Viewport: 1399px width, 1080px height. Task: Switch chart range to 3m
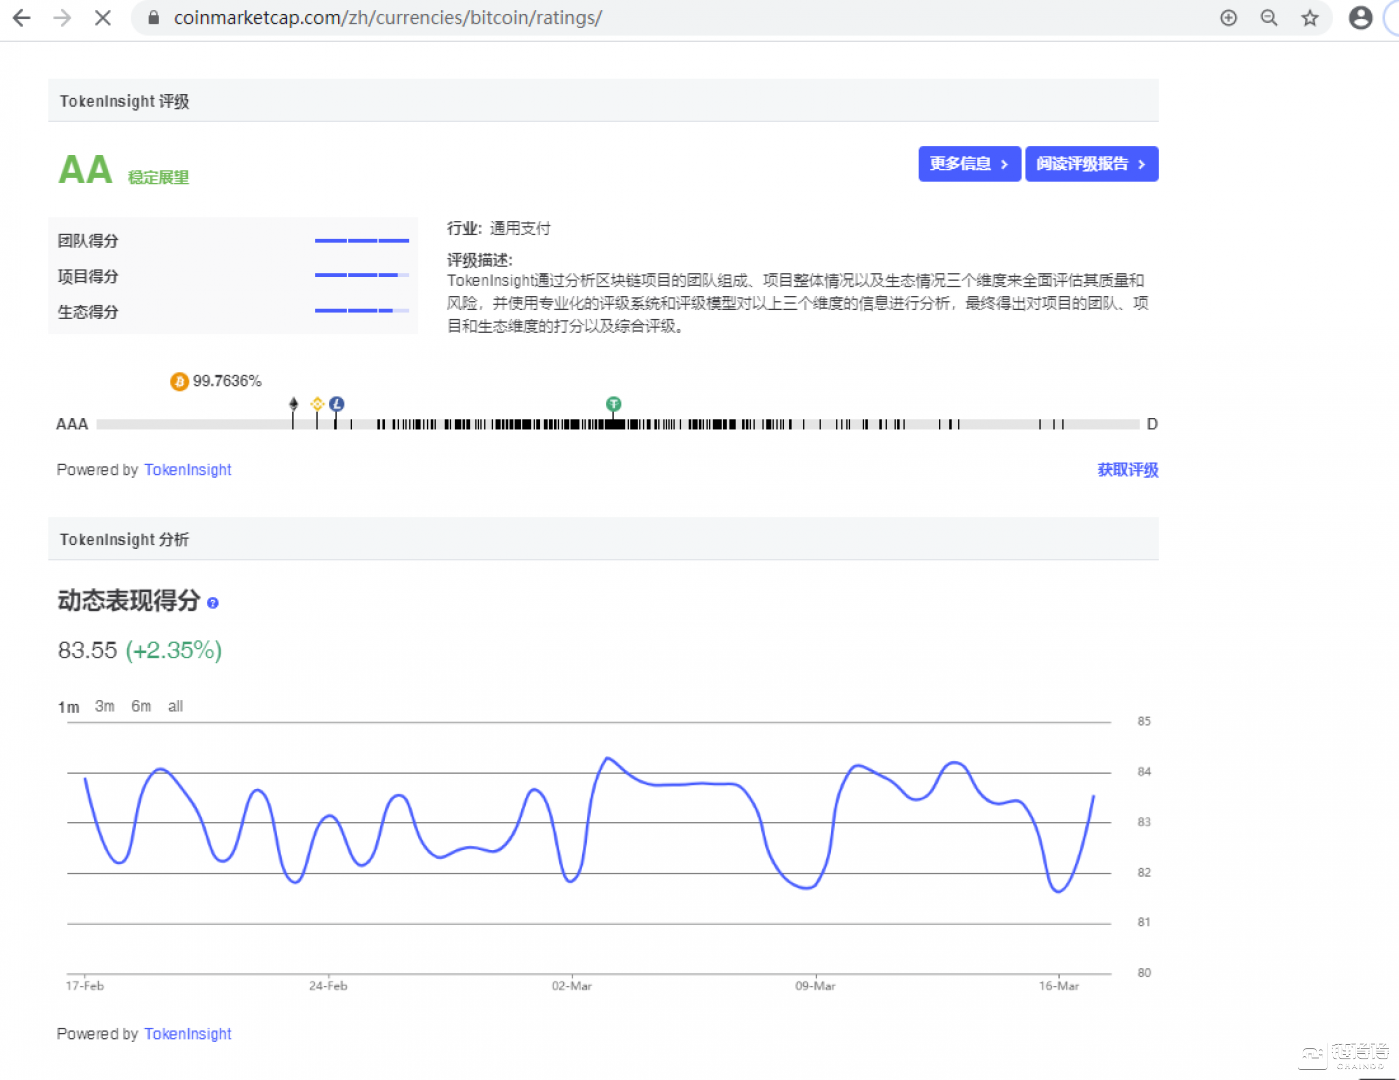click(x=105, y=706)
